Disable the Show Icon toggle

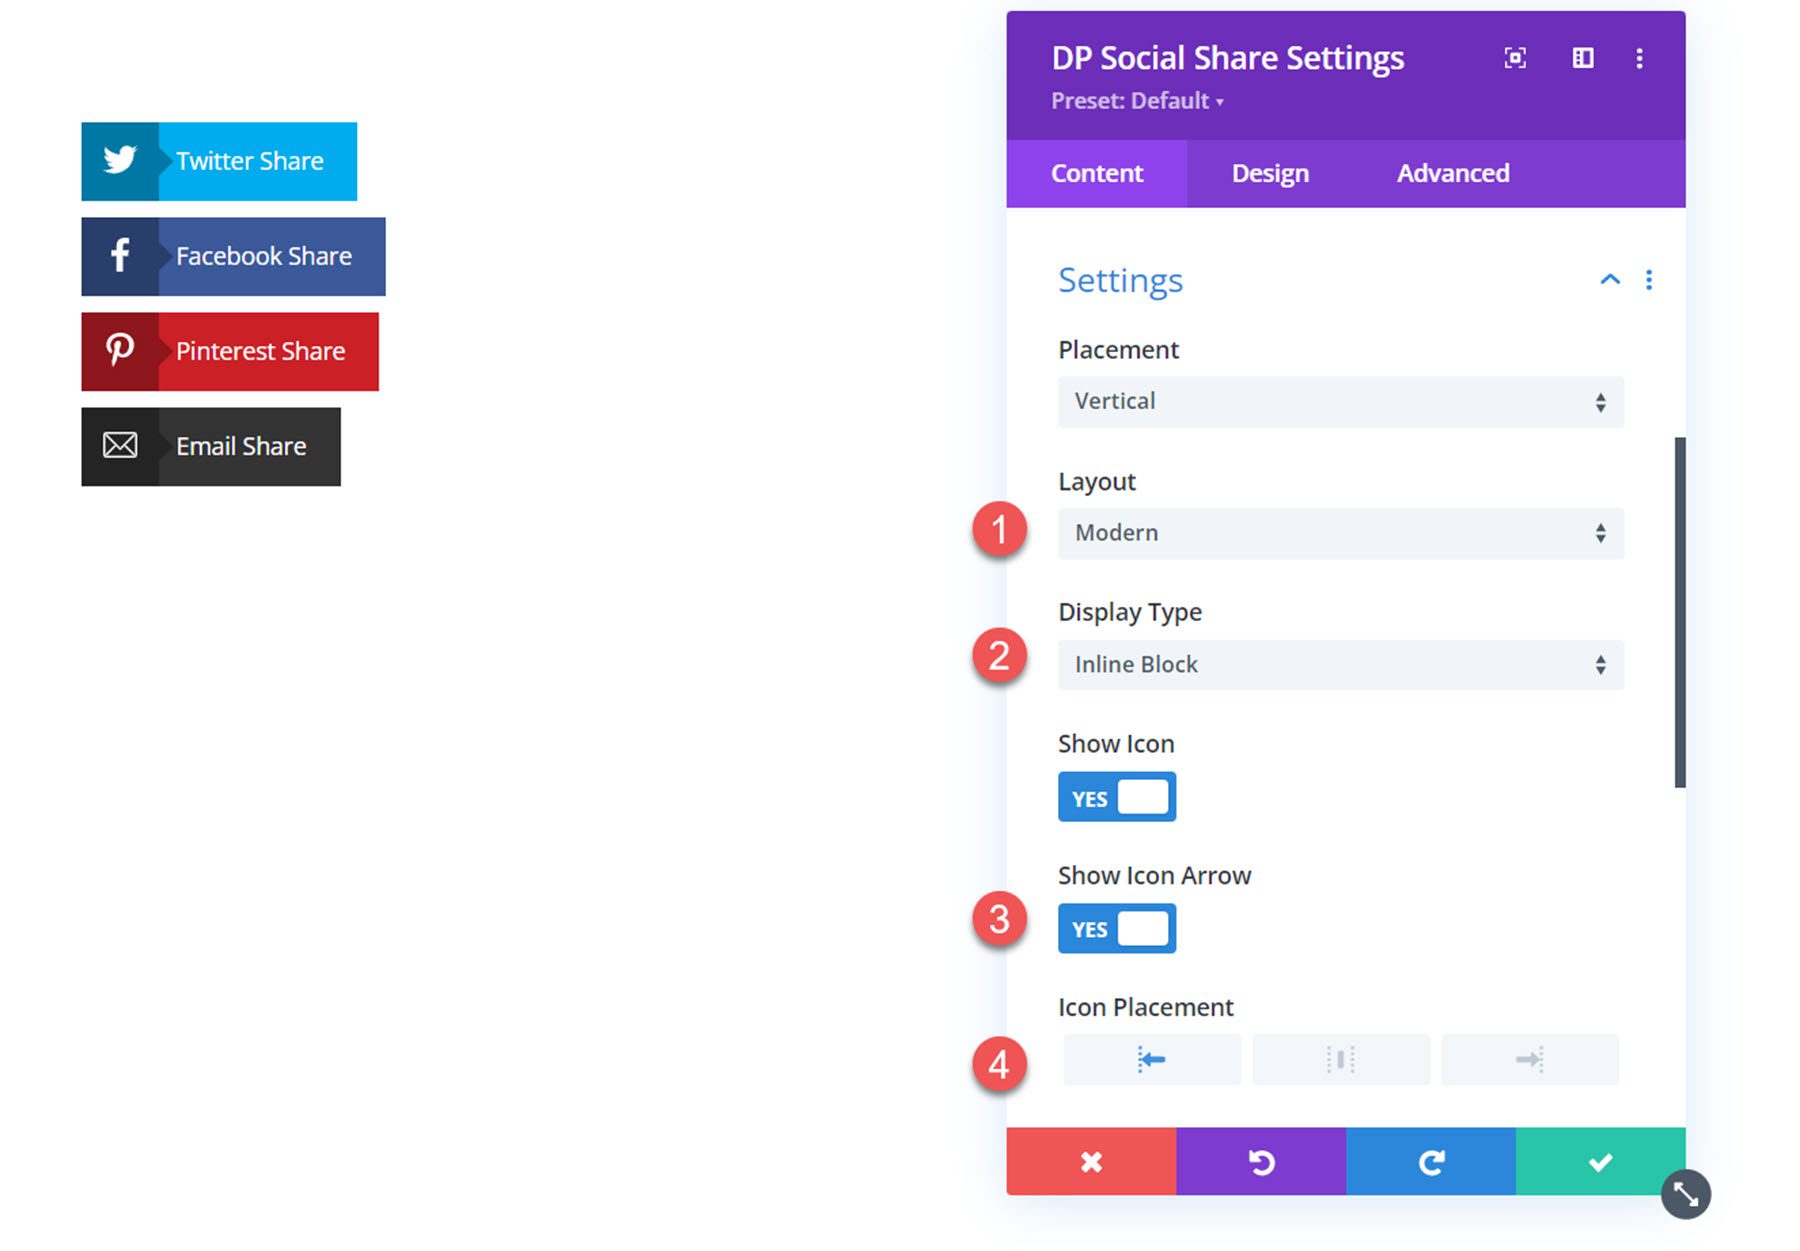tap(1116, 797)
